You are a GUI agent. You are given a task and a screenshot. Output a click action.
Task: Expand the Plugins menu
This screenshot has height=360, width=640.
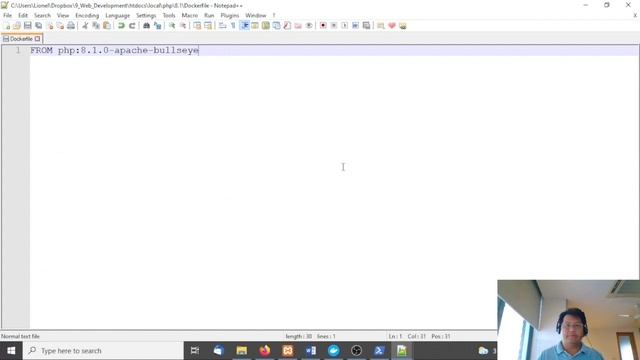point(230,16)
